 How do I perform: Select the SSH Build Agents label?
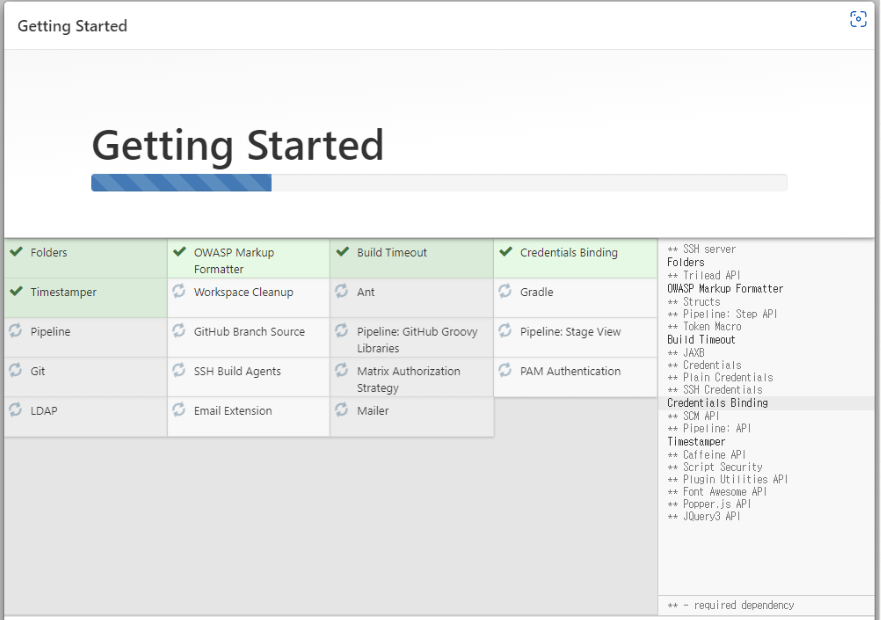(237, 371)
